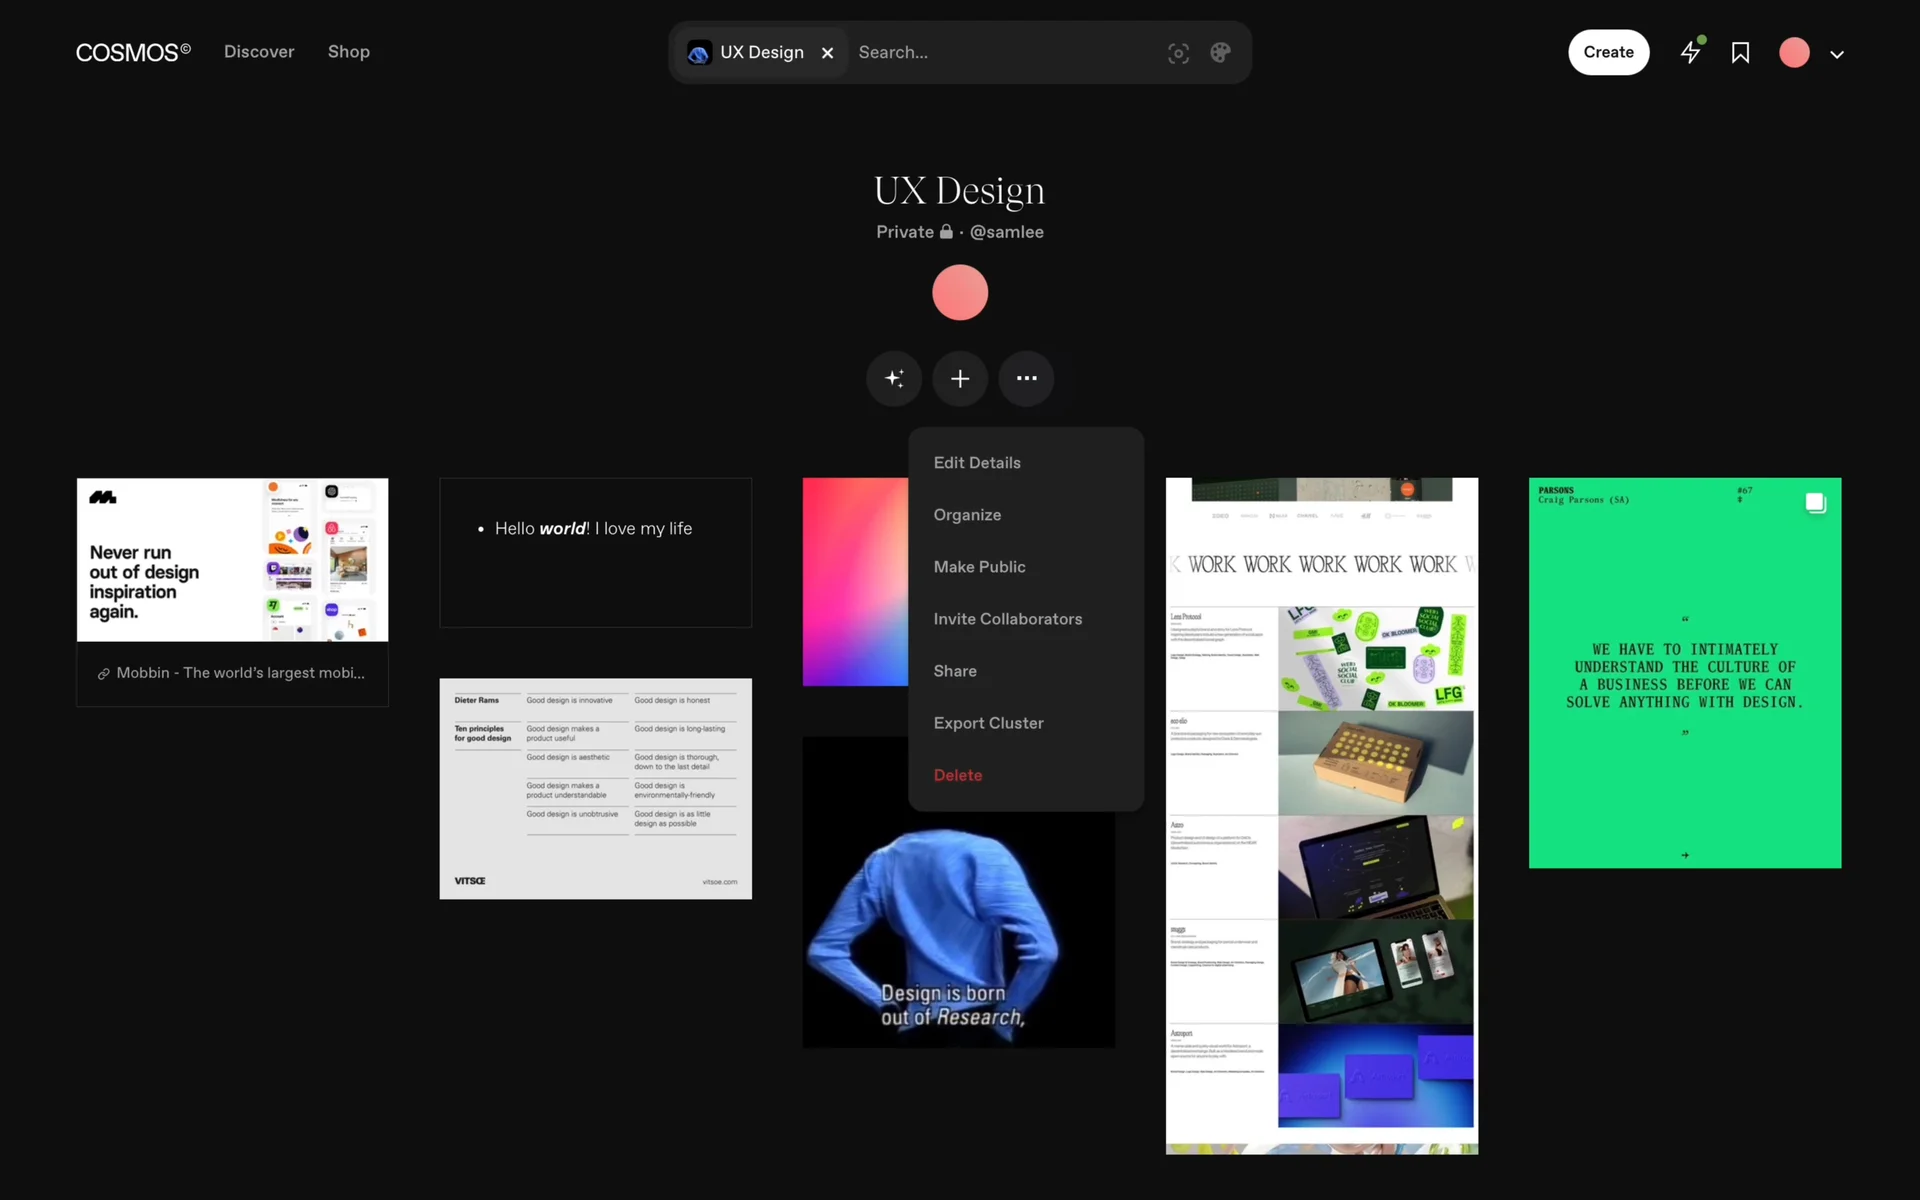The image size is (1920, 1200).
Task: Click the plus add element button
Action: (960, 378)
